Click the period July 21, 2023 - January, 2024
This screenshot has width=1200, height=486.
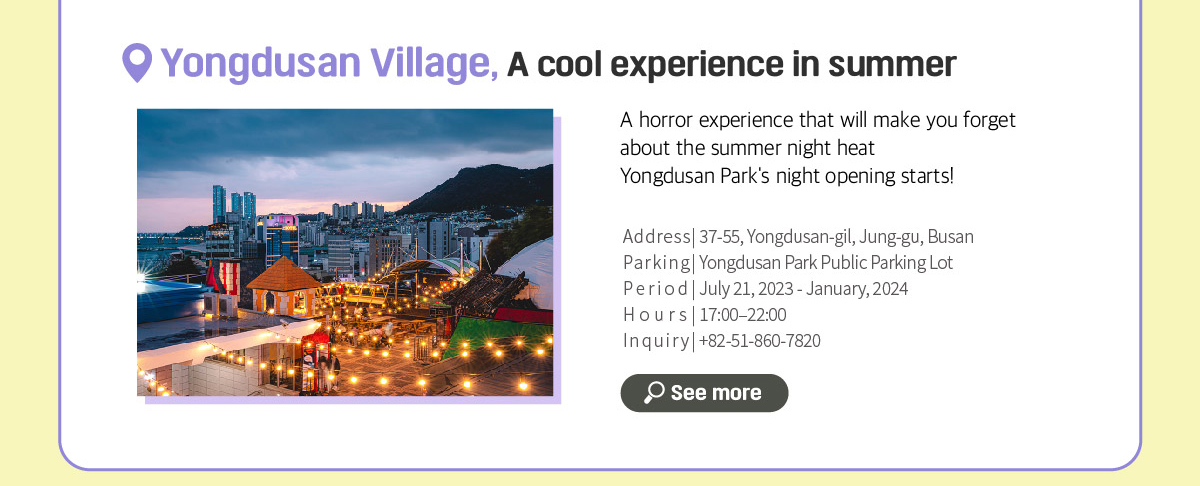pyautogui.click(x=803, y=289)
